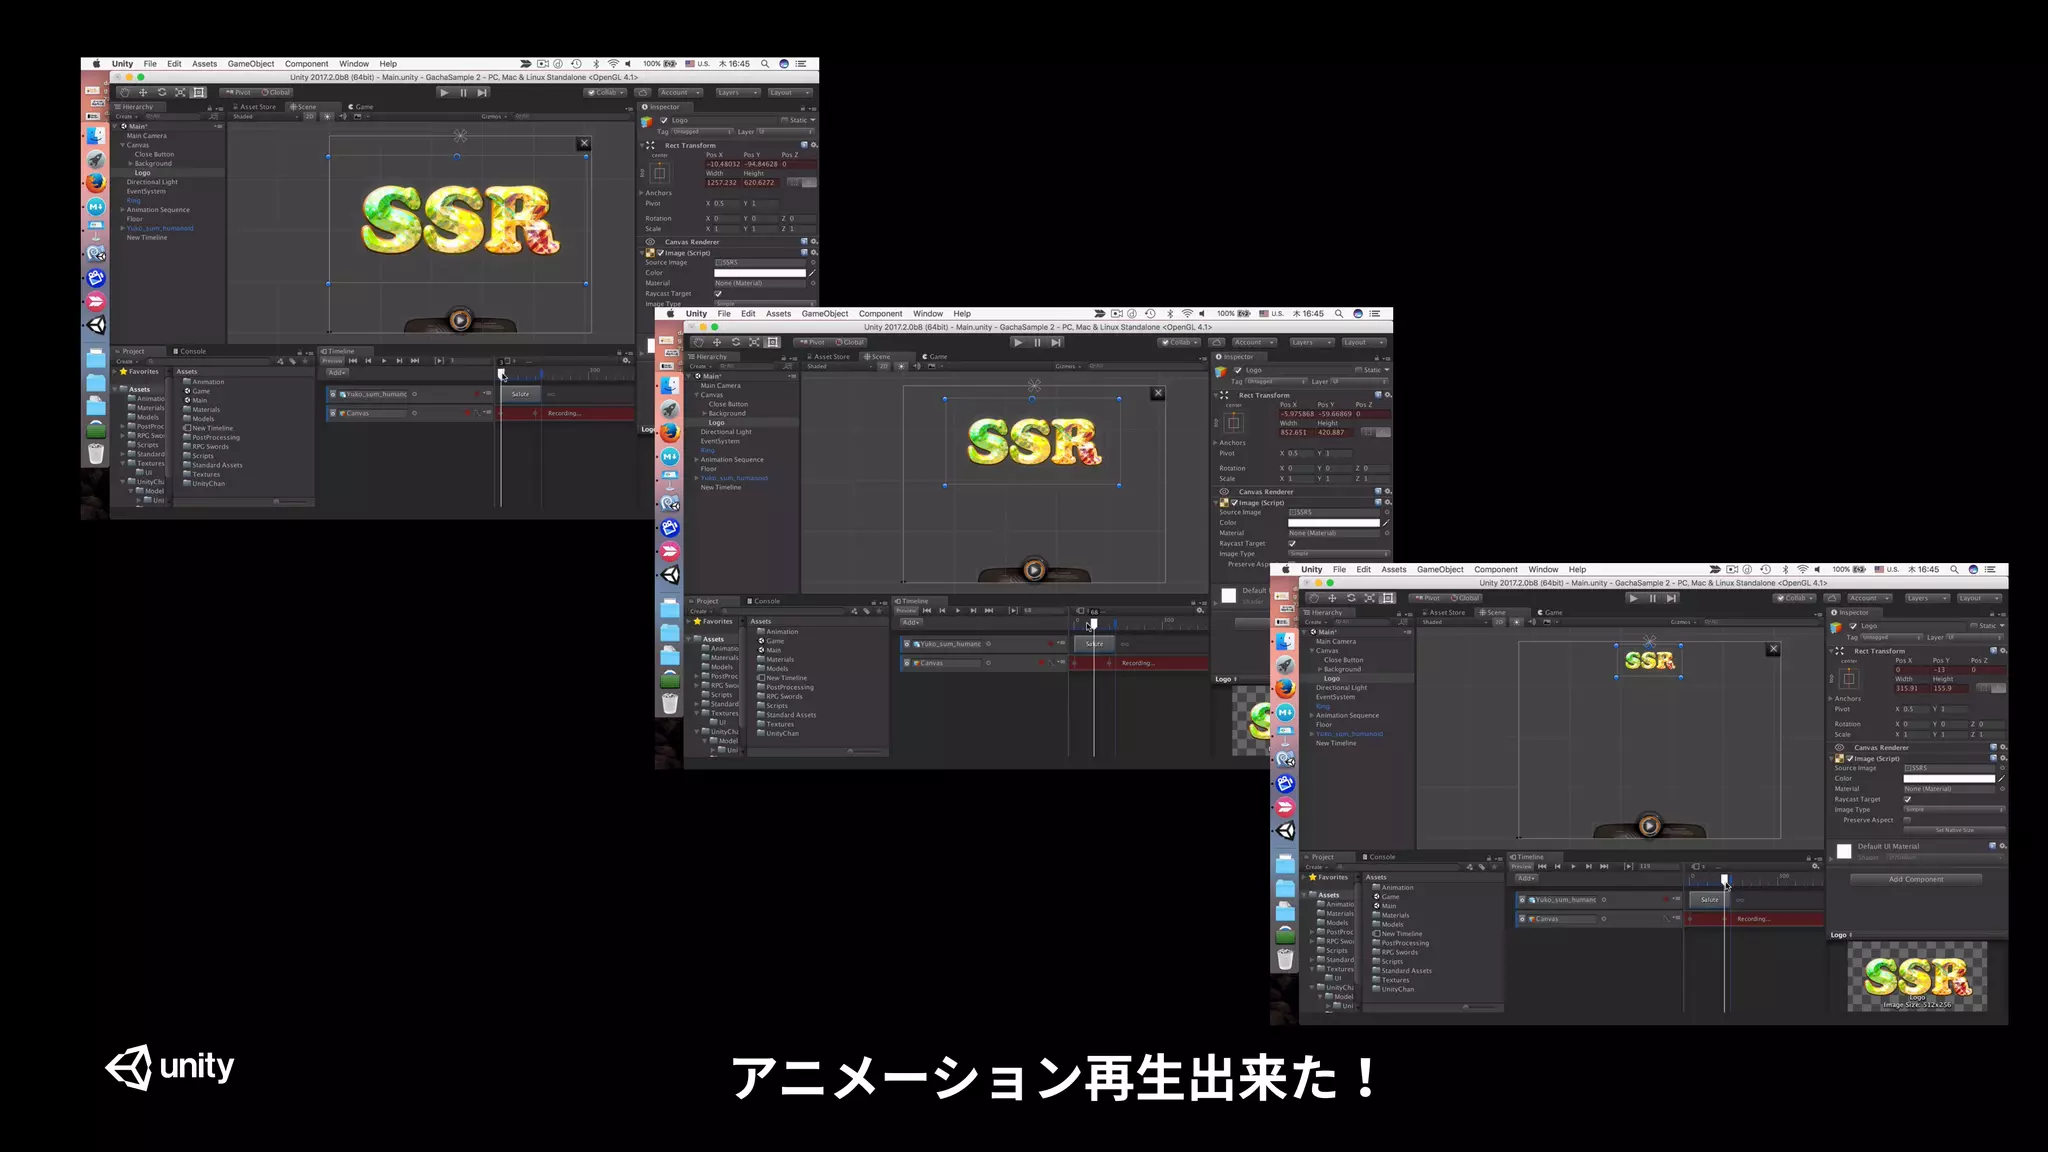2048x1152 pixels.
Task: Click Pause button in front Unity window toolbar
Action: pos(1652,598)
